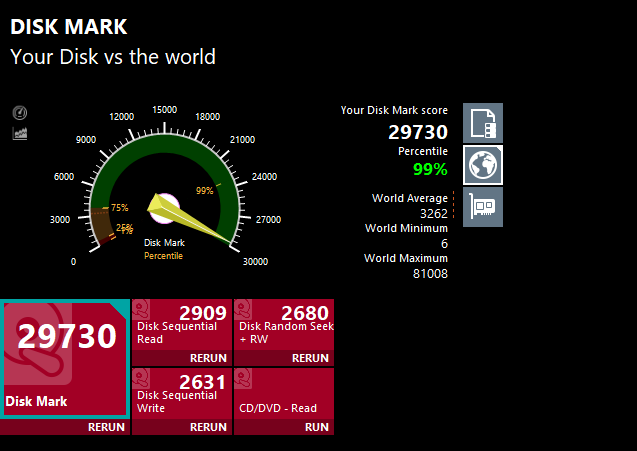The width and height of the screenshot is (637, 451).
Task: Click the hard drive icon on Sequential Read tile
Action: click(141, 310)
